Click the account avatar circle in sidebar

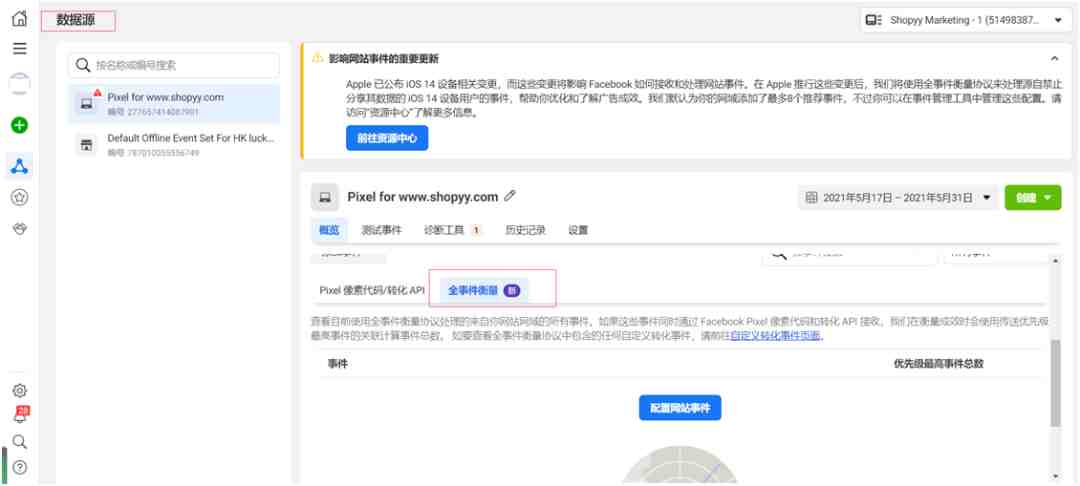[x=20, y=83]
